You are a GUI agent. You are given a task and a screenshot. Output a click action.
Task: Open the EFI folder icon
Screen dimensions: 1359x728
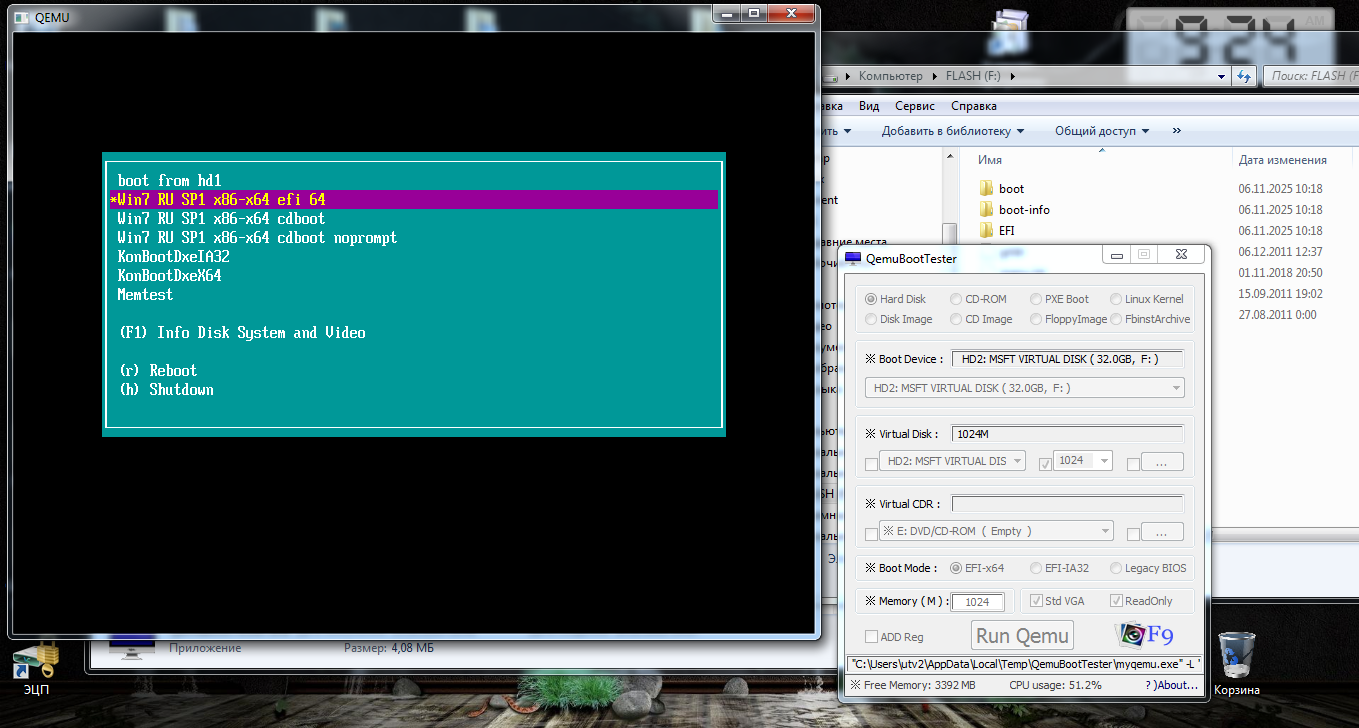(986, 231)
